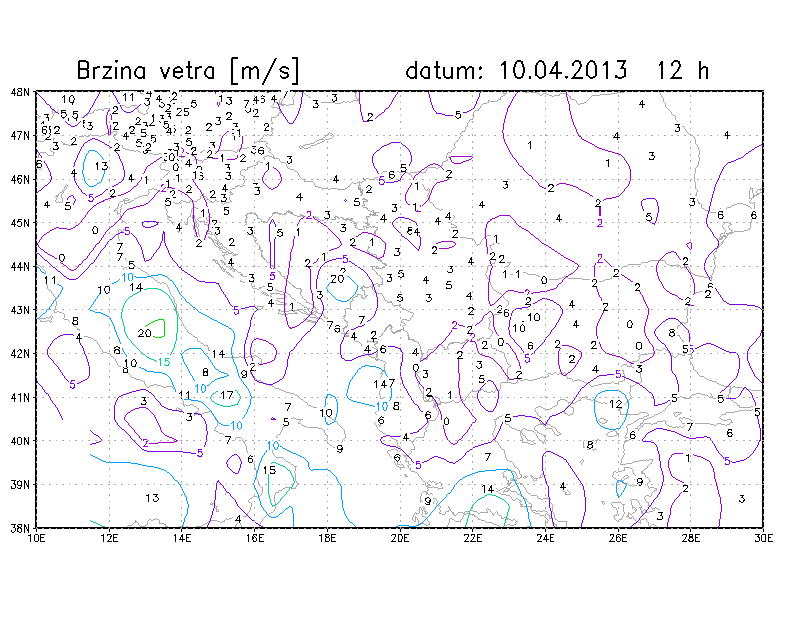Select the 39N latitude axis label
800x618 pixels.
(x=20, y=484)
